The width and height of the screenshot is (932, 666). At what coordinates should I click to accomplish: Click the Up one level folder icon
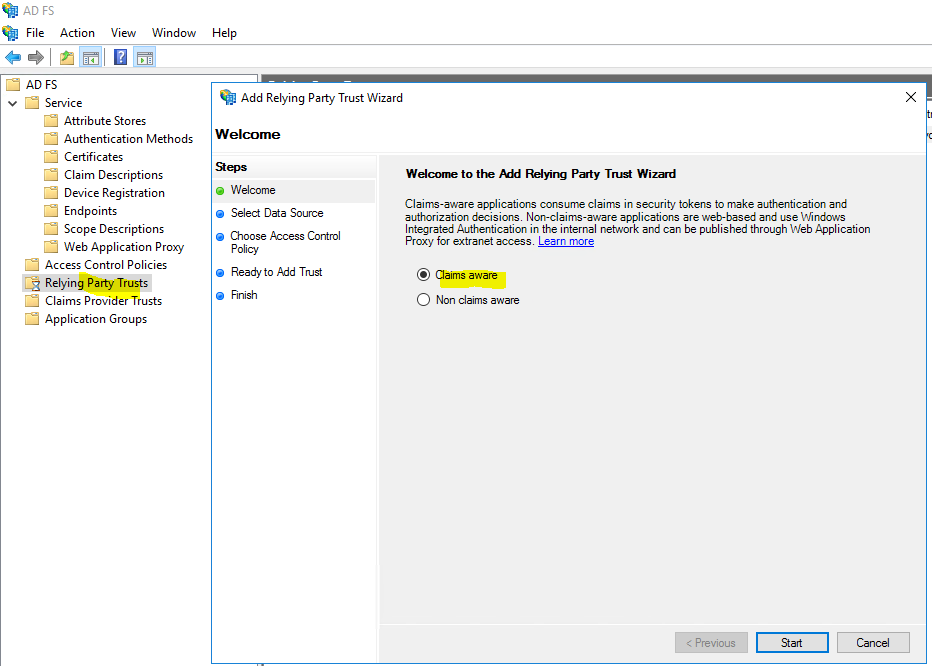pyautogui.click(x=67, y=58)
